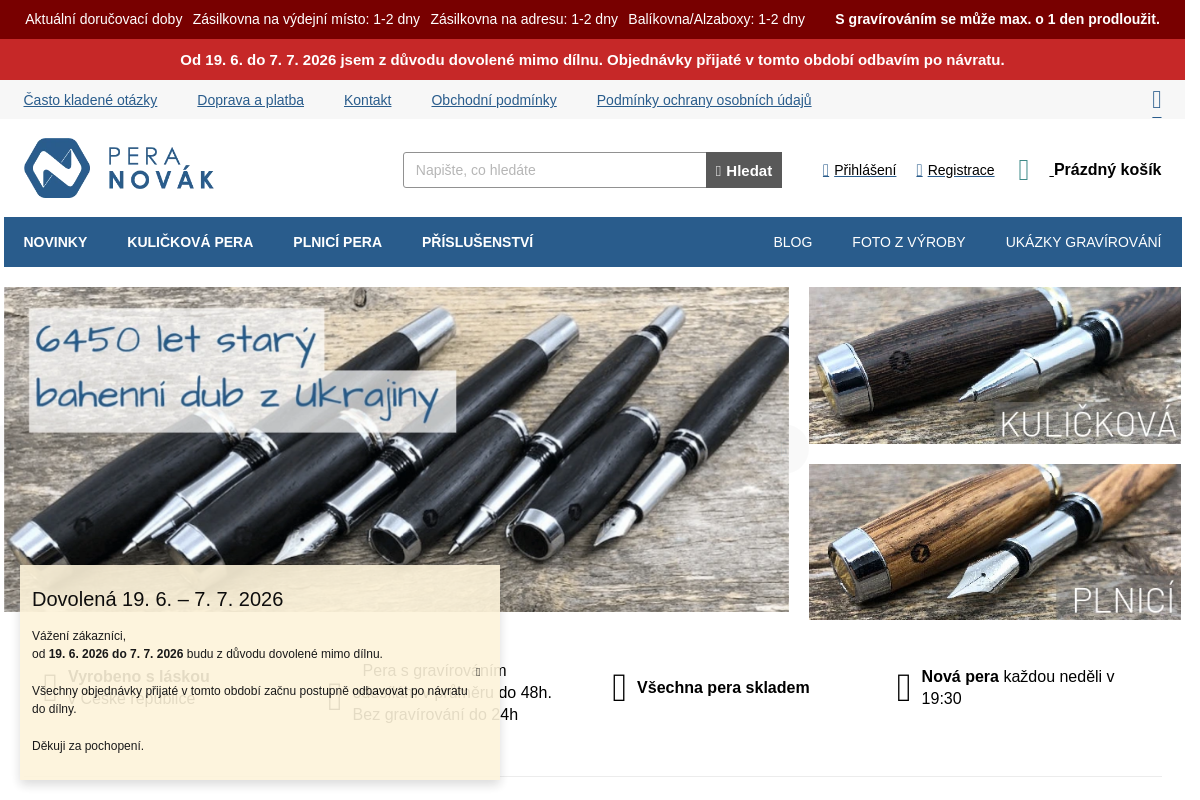Open the Kuličková pens banner
Viewport: 1200px width, 800px height.
pyautogui.click(x=995, y=366)
